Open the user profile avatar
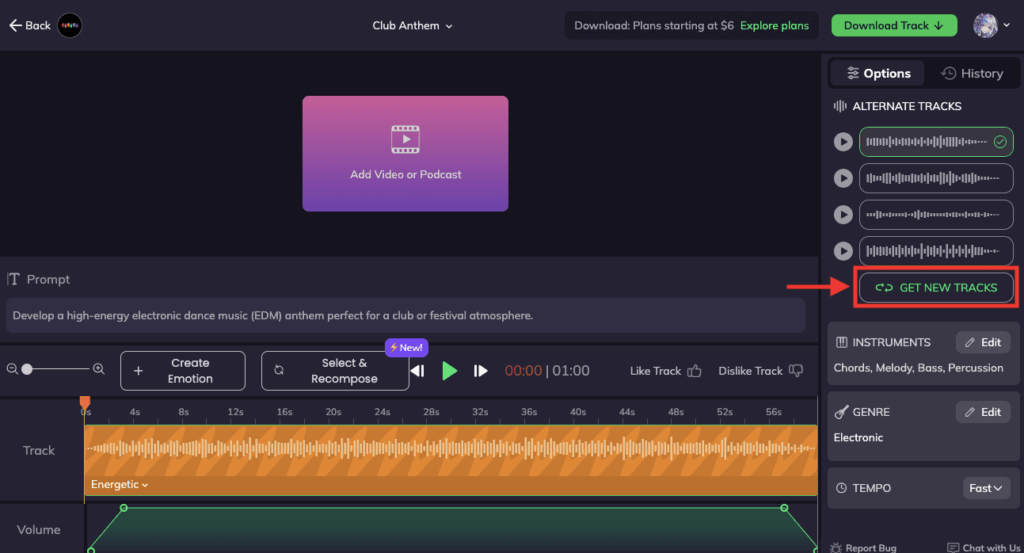The image size is (1024, 553). 985,25
